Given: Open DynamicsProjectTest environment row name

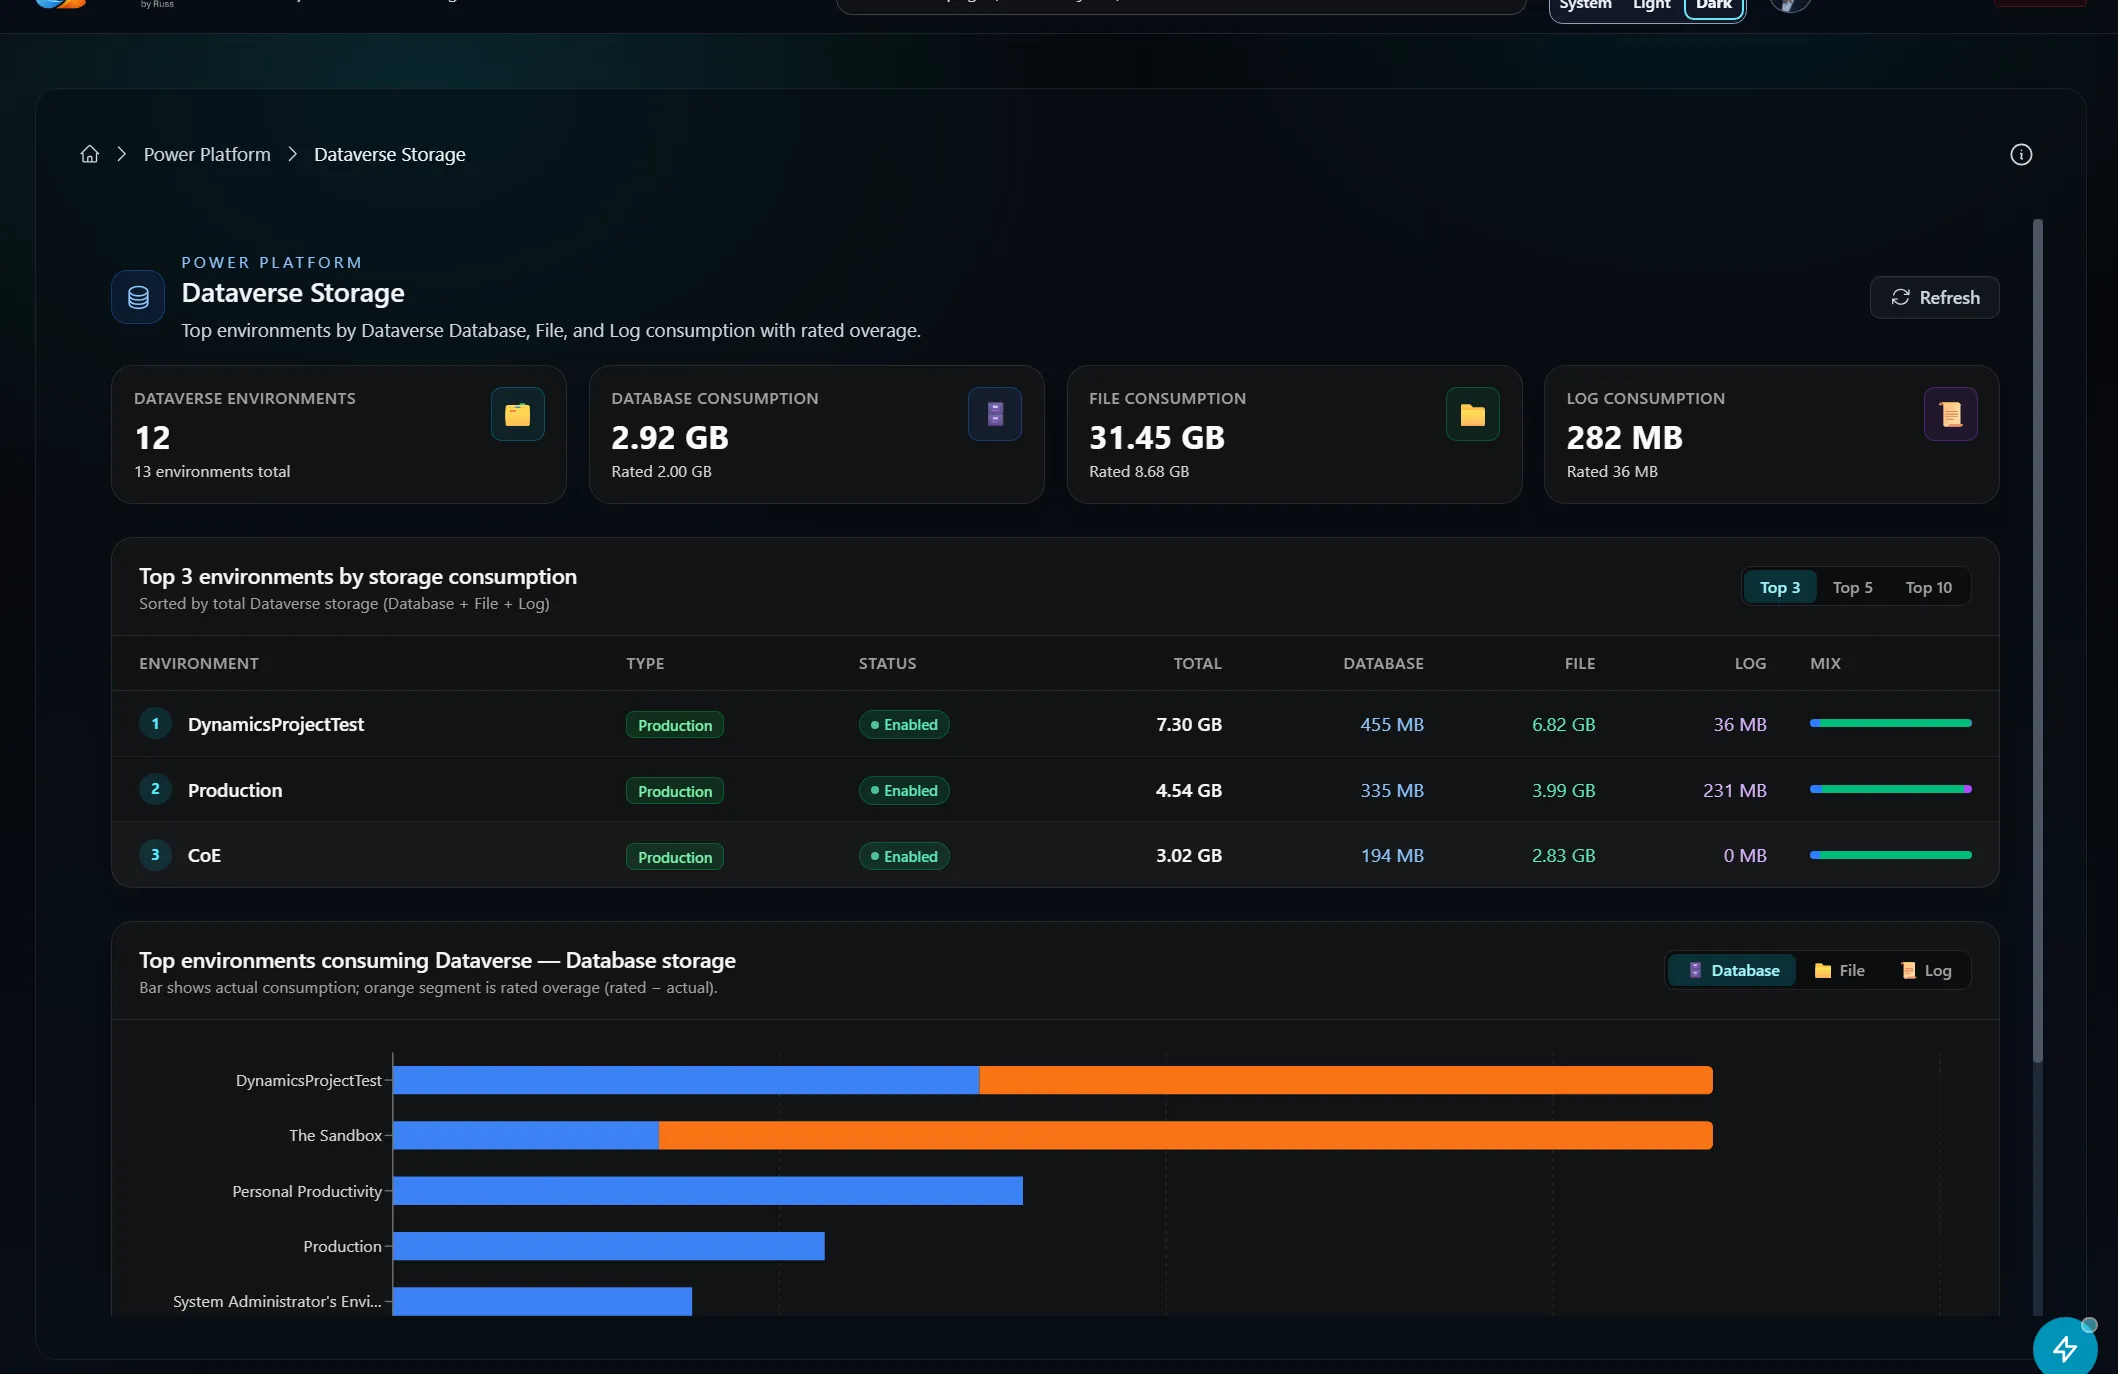Looking at the screenshot, I should pyautogui.click(x=276, y=724).
